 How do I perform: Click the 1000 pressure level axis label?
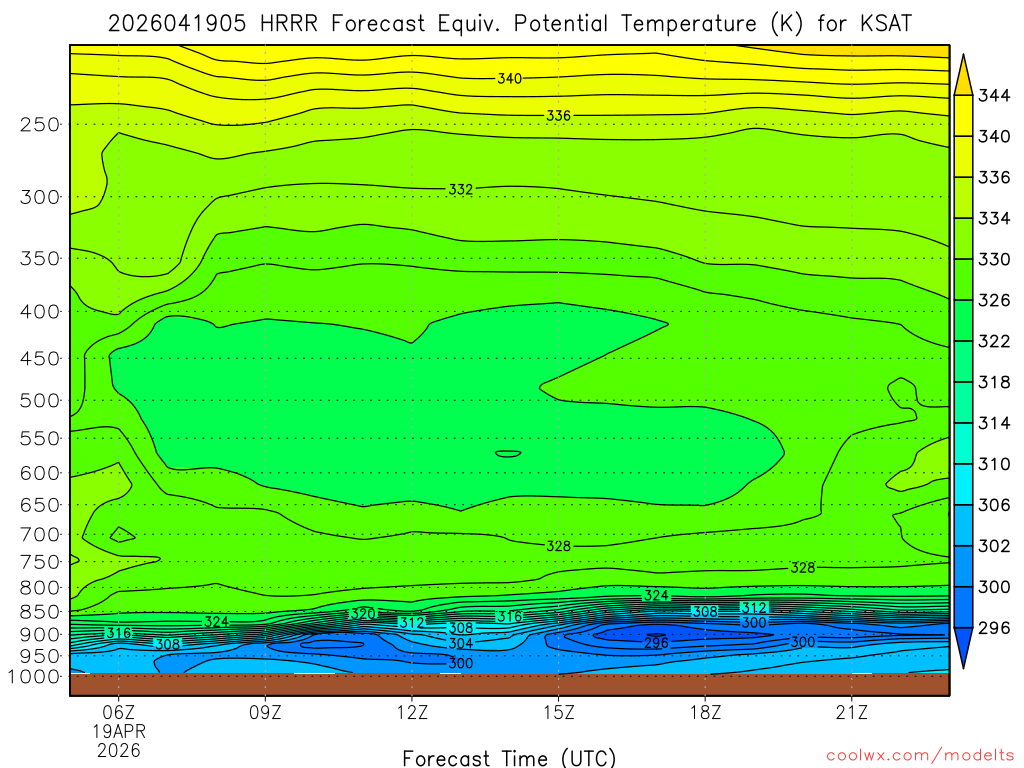coord(33,677)
